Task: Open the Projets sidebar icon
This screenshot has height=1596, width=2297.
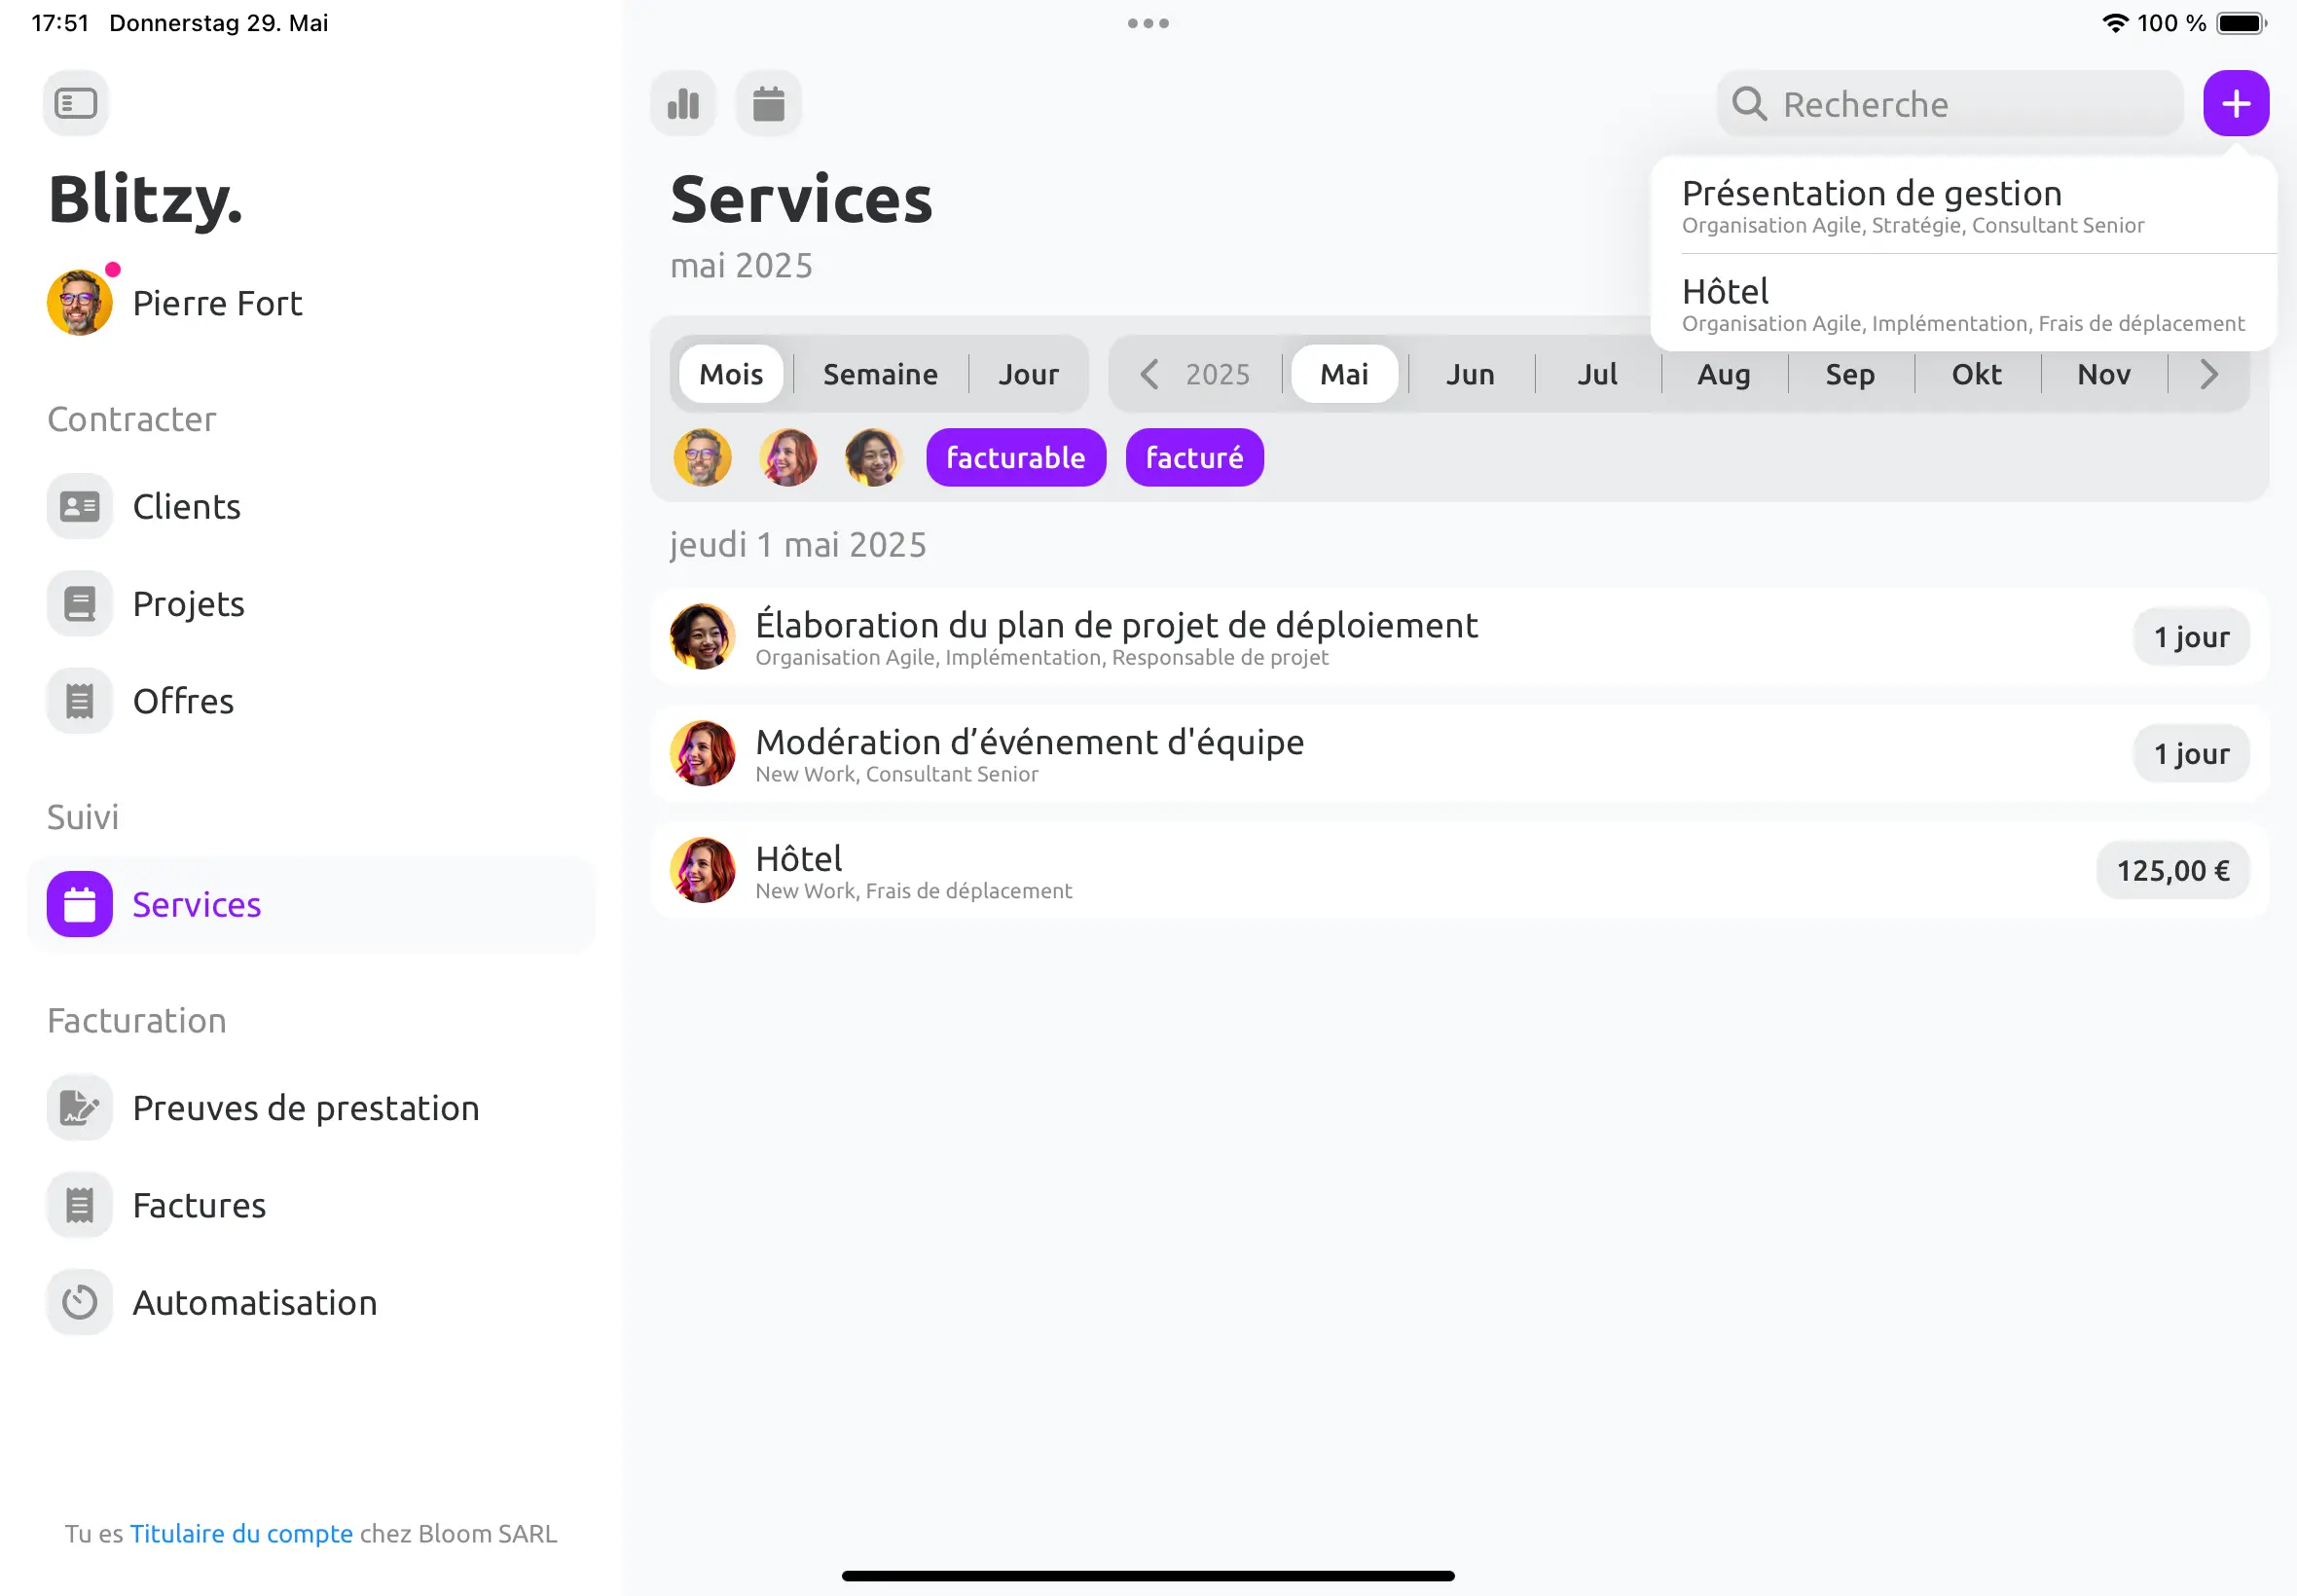Action: pos(80,603)
